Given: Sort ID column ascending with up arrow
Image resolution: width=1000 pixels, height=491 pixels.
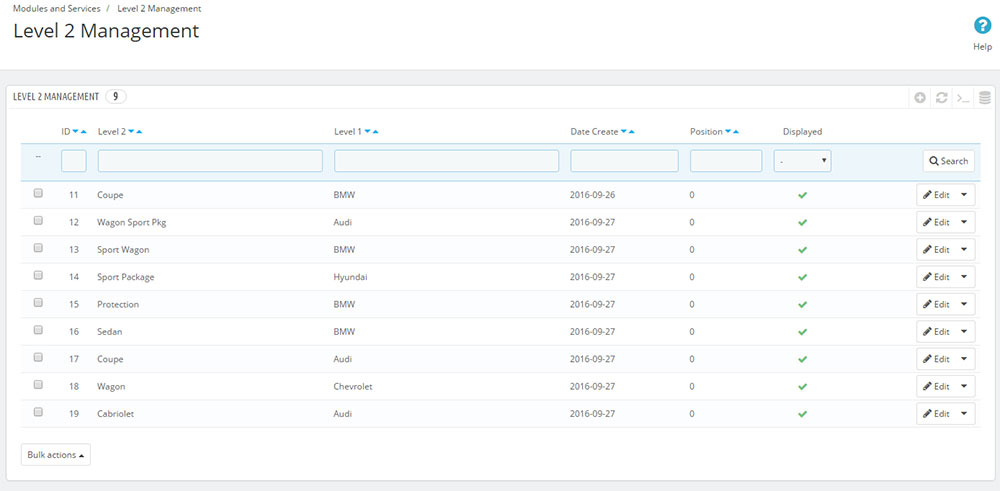Looking at the screenshot, I should 84,131.
